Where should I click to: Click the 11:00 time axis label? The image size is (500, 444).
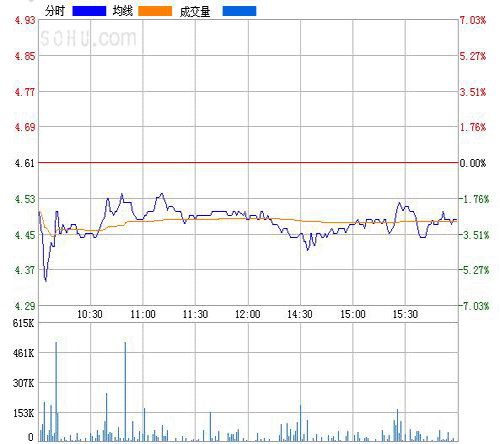pyautogui.click(x=143, y=314)
